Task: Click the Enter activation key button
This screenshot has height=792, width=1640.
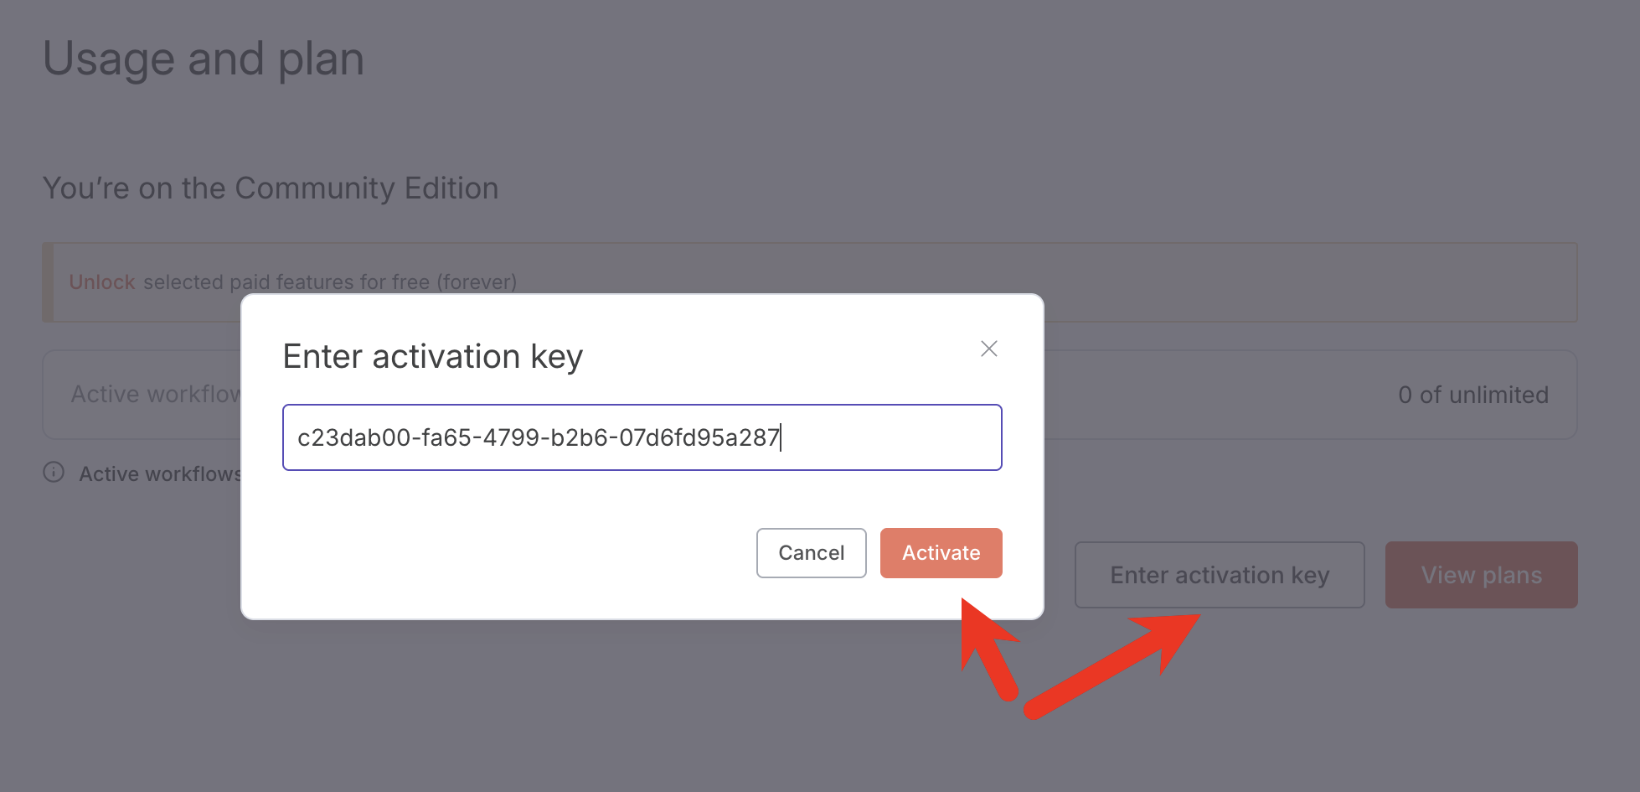Action: pyautogui.click(x=1219, y=575)
